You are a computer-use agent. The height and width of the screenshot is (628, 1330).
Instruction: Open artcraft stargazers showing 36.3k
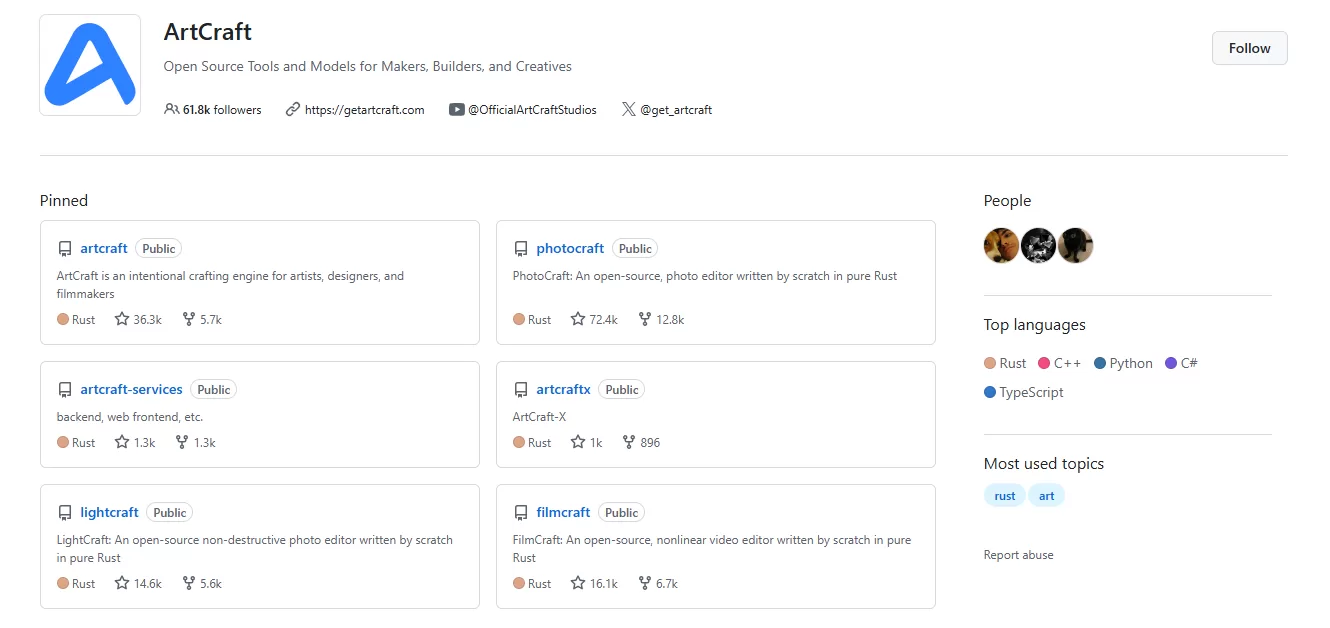pyautogui.click(x=138, y=320)
